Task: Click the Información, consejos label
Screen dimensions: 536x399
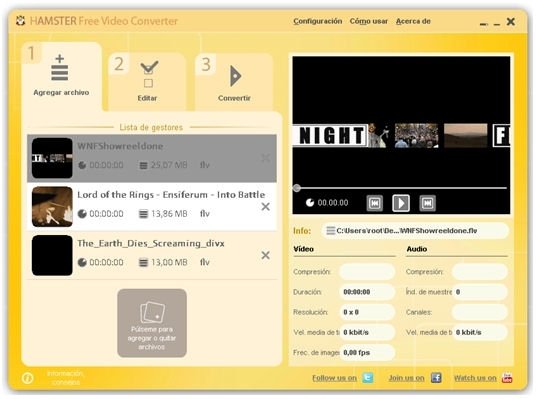Action: pos(65,378)
